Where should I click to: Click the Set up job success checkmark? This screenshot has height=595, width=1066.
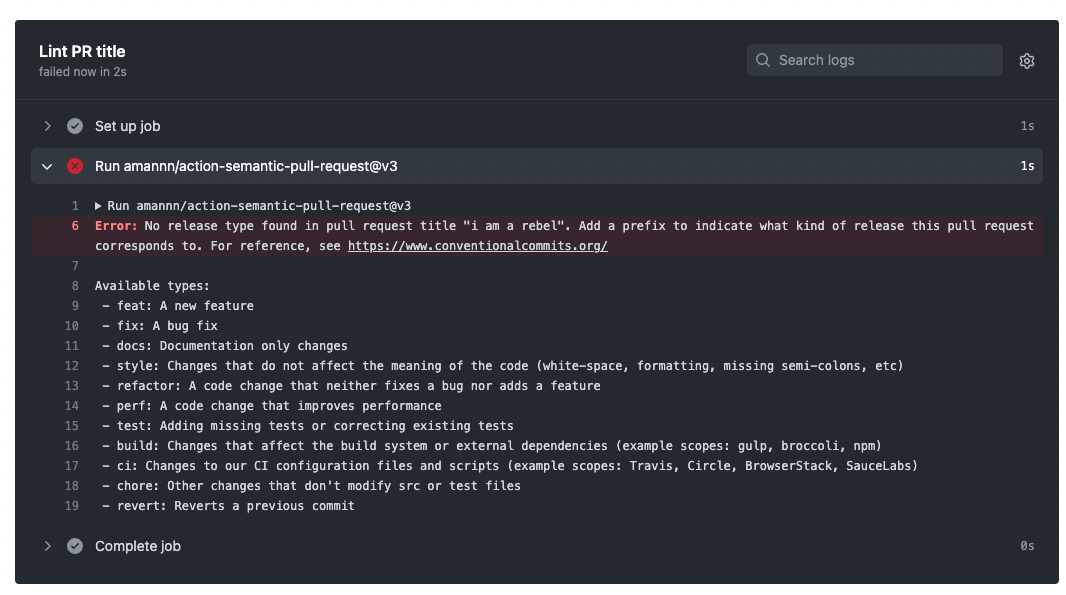click(75, 126)
